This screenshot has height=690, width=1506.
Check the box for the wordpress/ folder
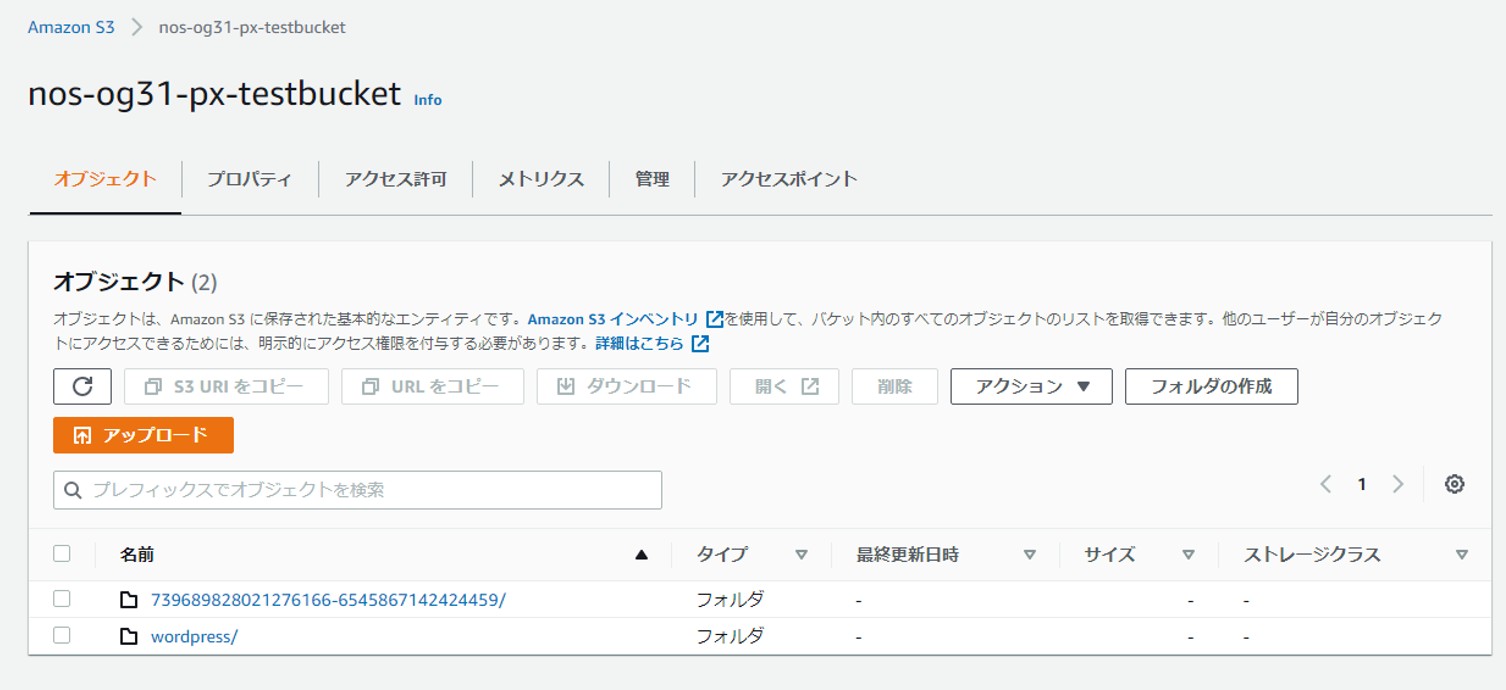pos(62,635)
